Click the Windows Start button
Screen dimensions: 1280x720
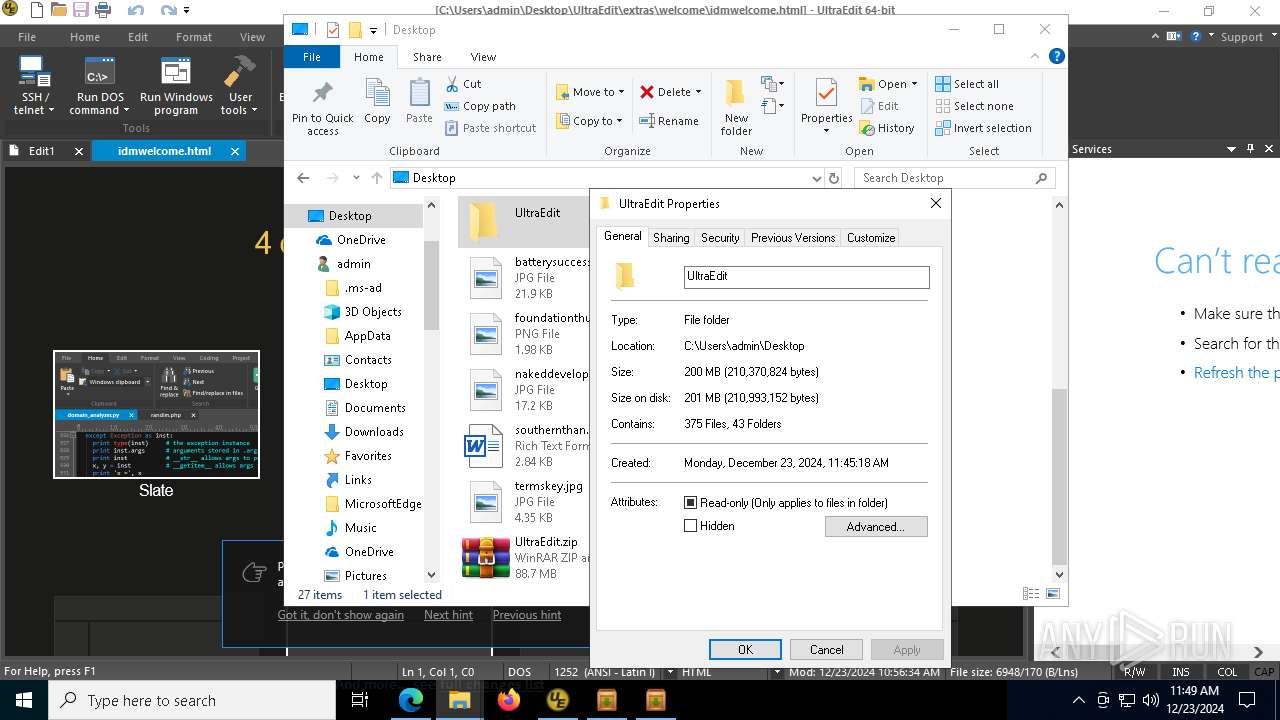tap(23, 700)
